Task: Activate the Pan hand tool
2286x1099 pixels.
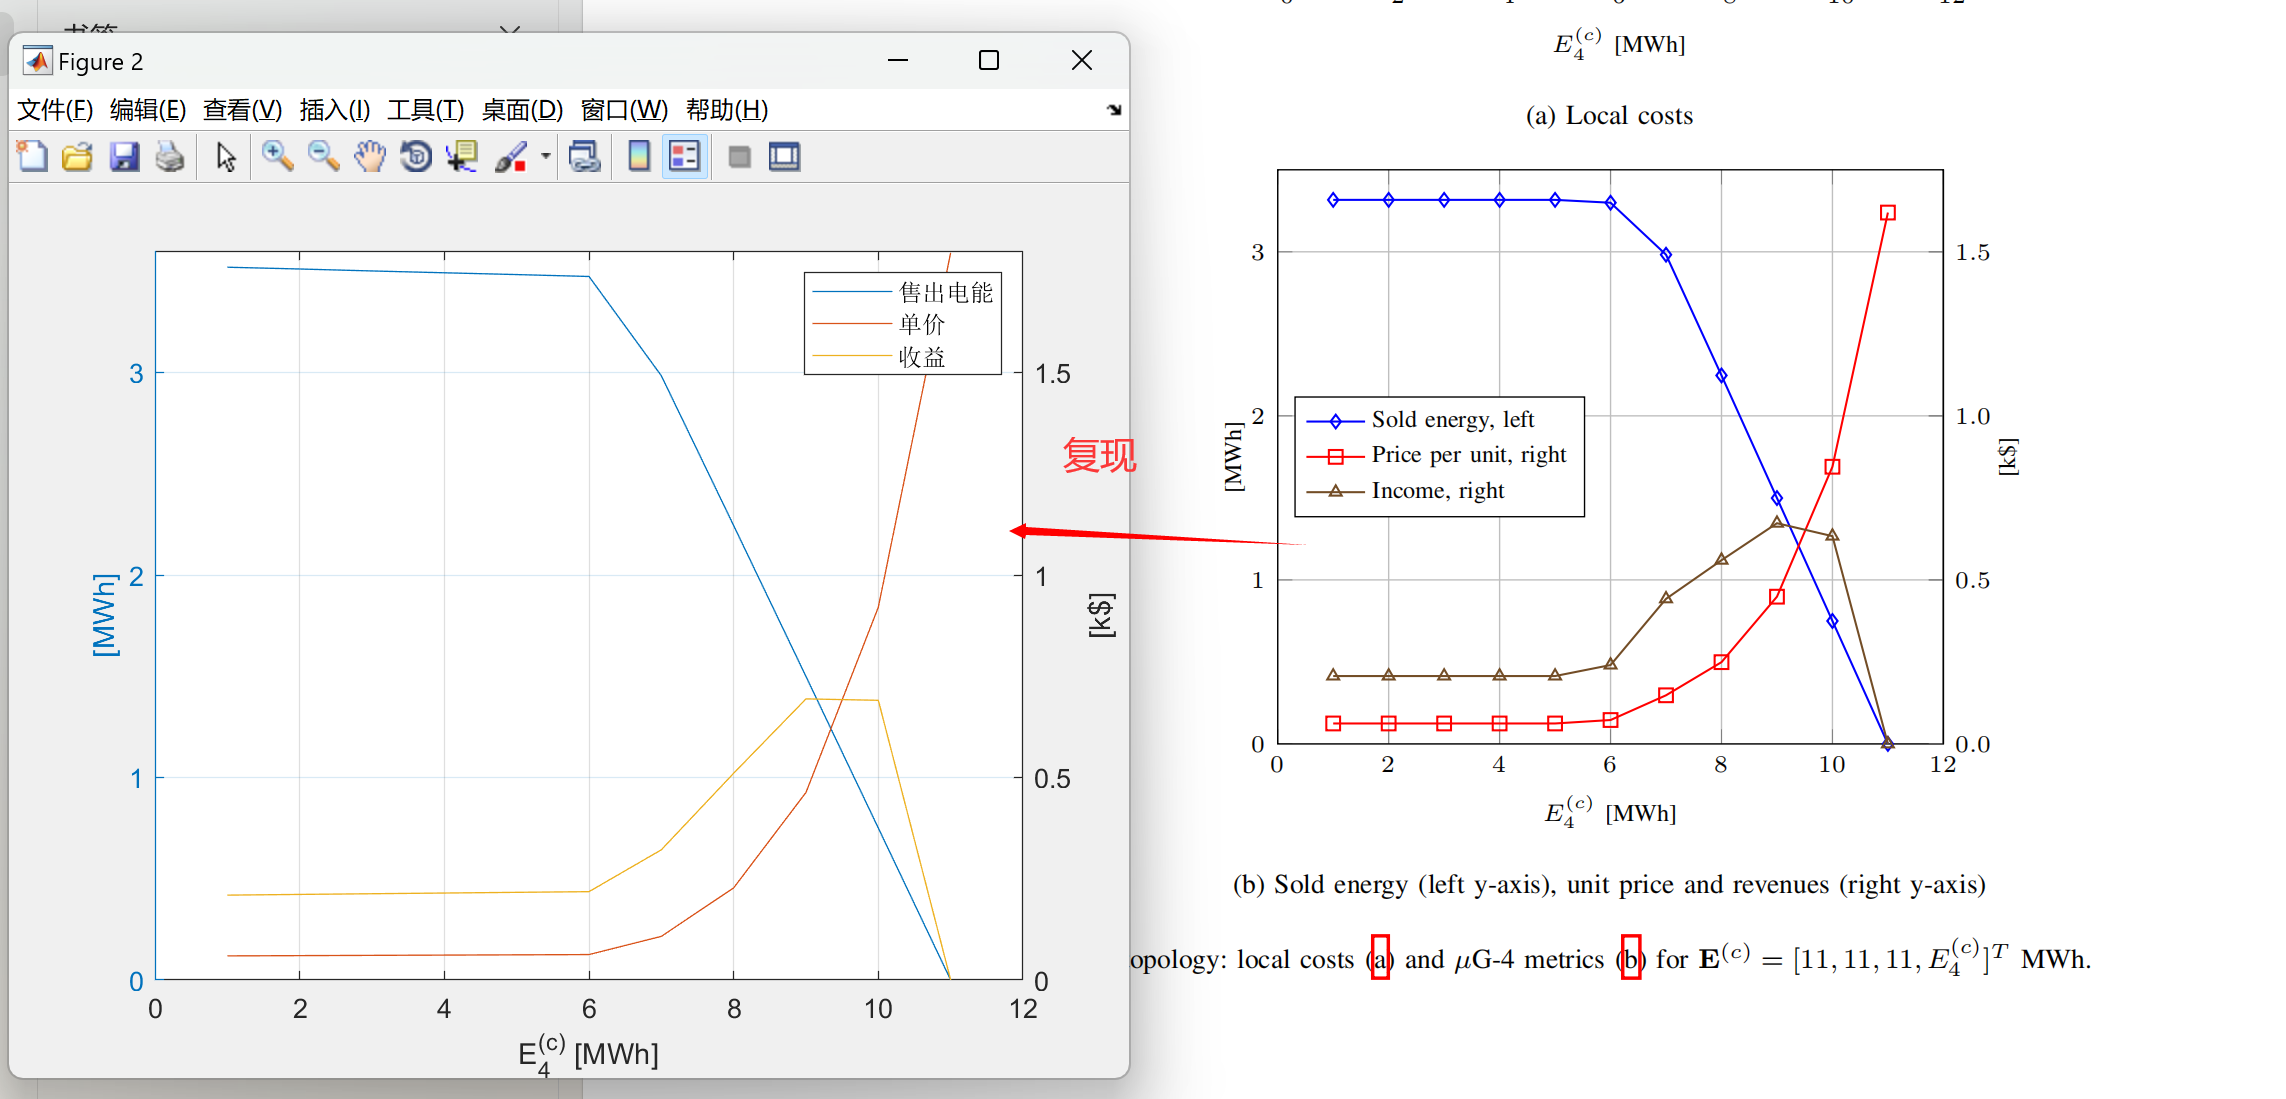Action: pyautogui.click(x=369, y=157)
